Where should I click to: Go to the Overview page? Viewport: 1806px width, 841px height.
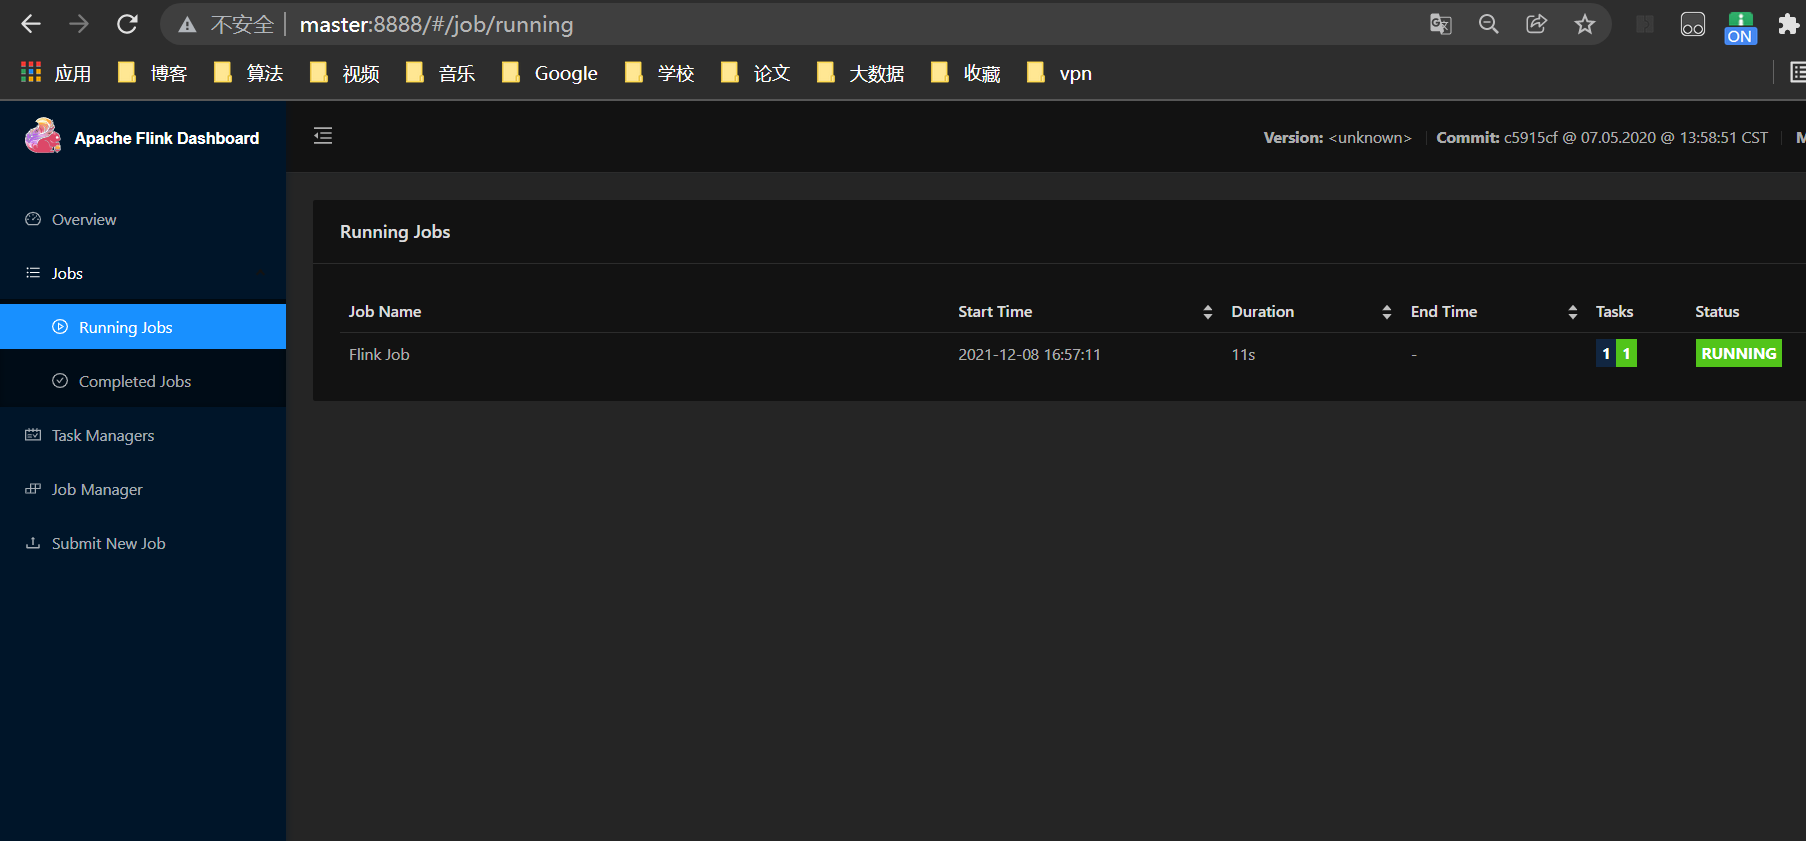(143, 219)
